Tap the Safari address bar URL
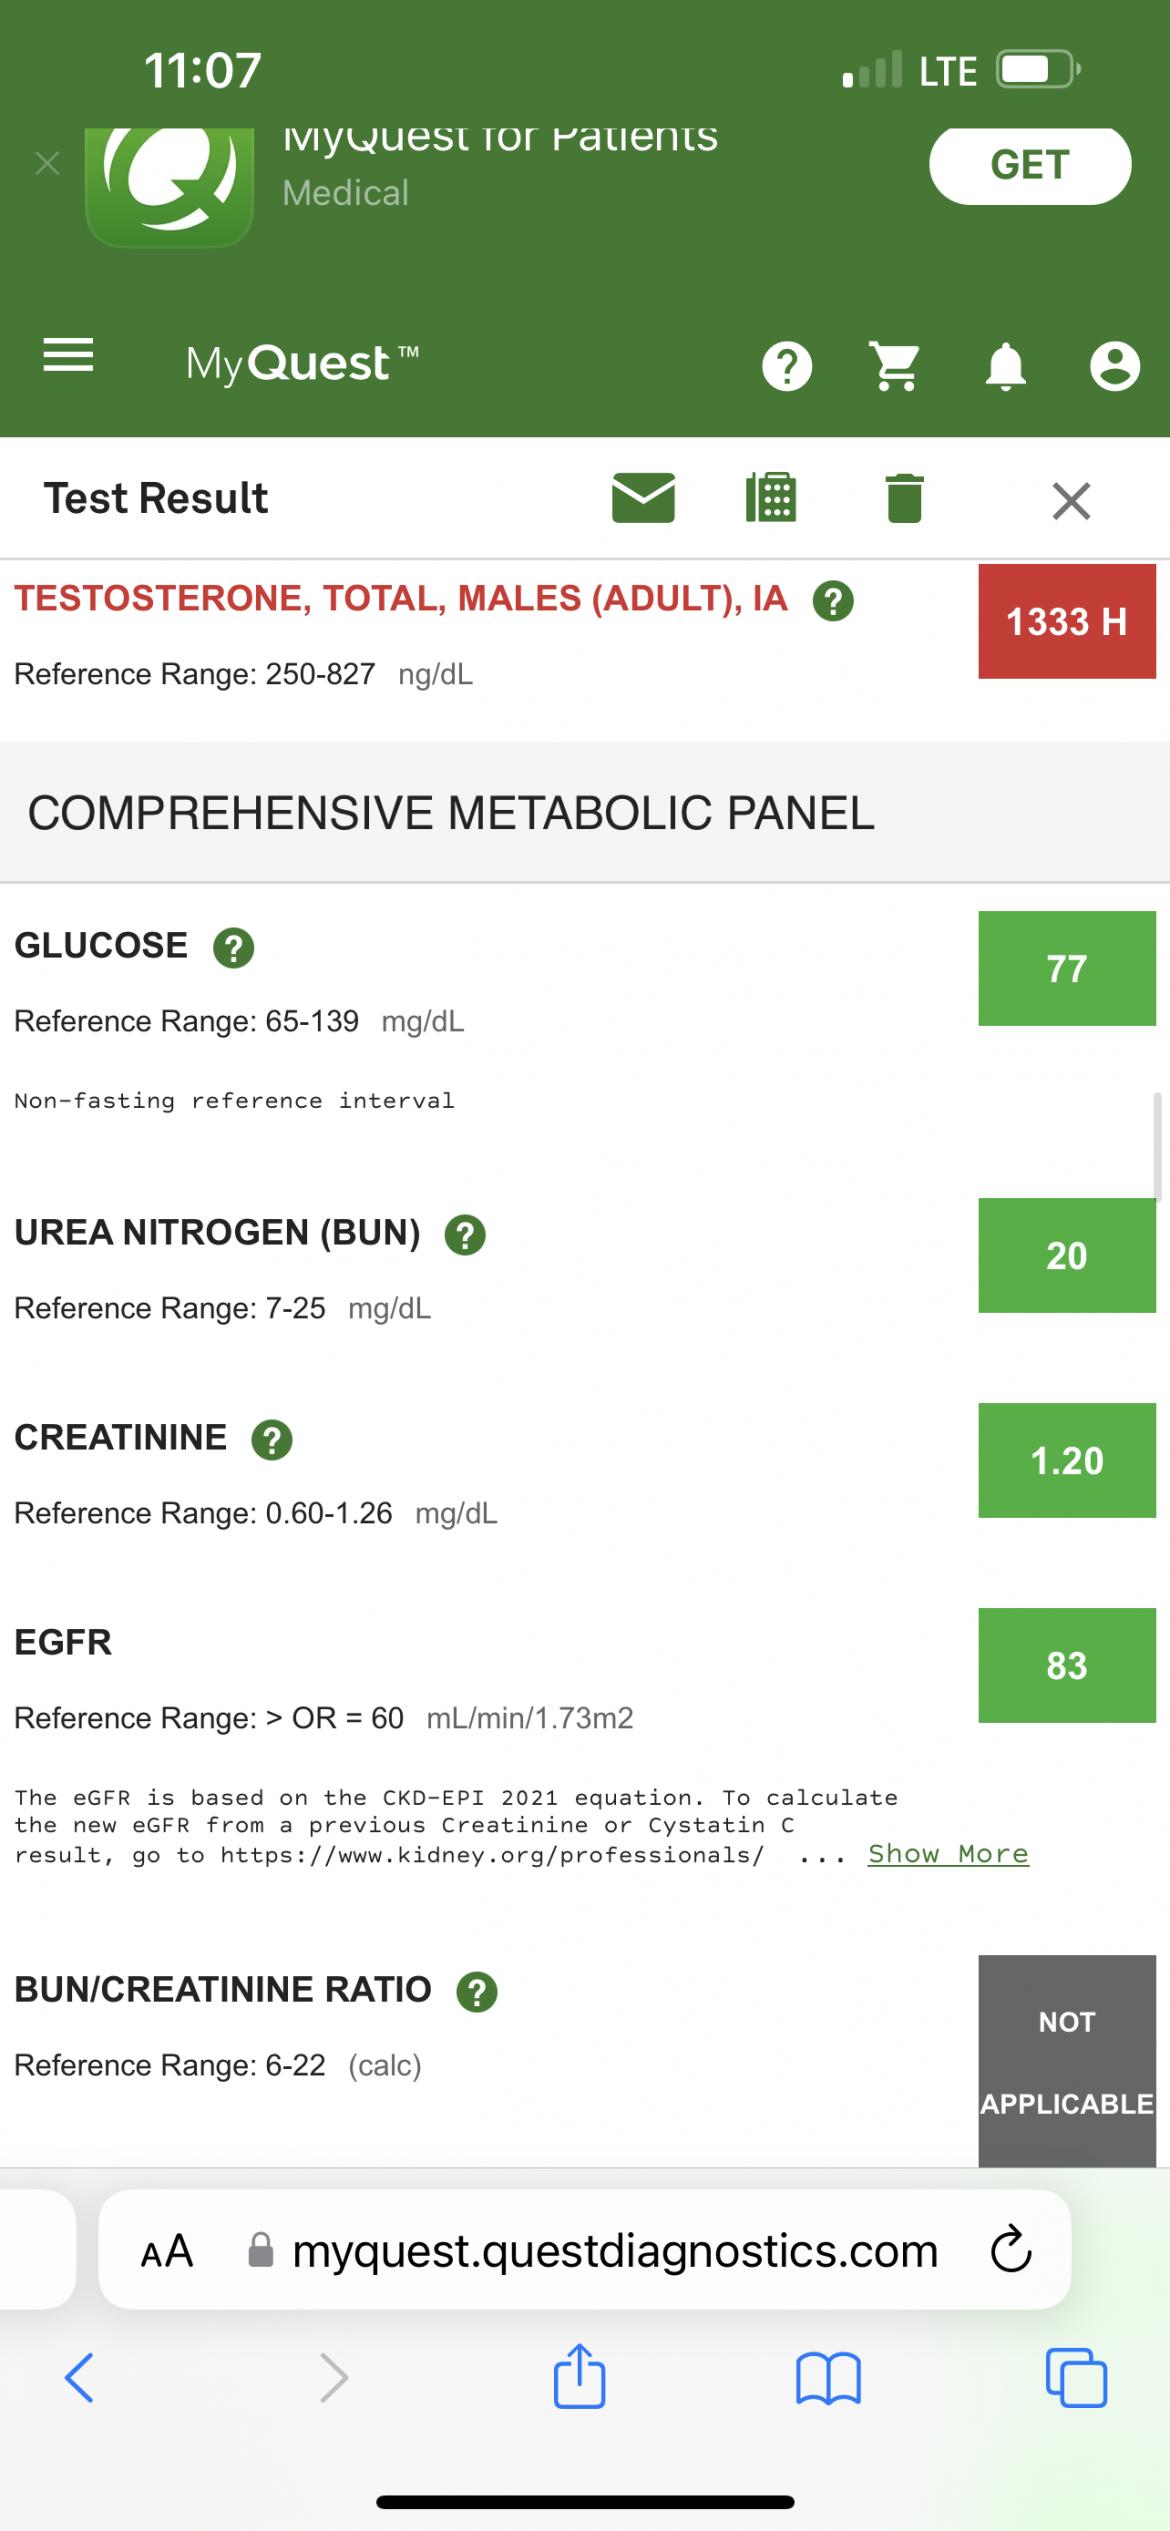Image resolution: width=1170 pixels, height=2531 pixels. tap(614, 2251)
